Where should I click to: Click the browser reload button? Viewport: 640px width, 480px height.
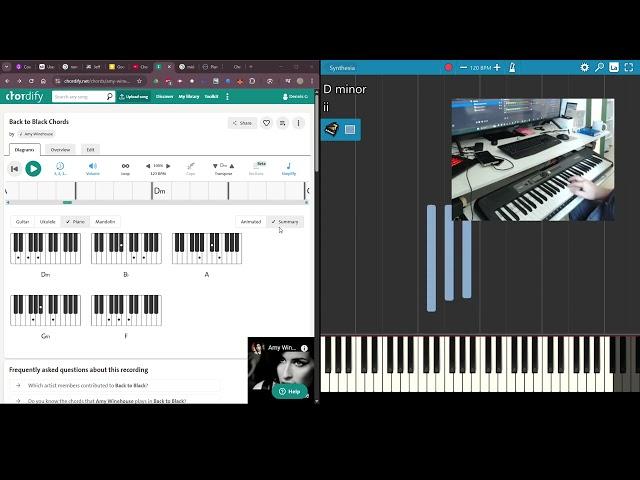pyautogui.click(x=31, y=81)
